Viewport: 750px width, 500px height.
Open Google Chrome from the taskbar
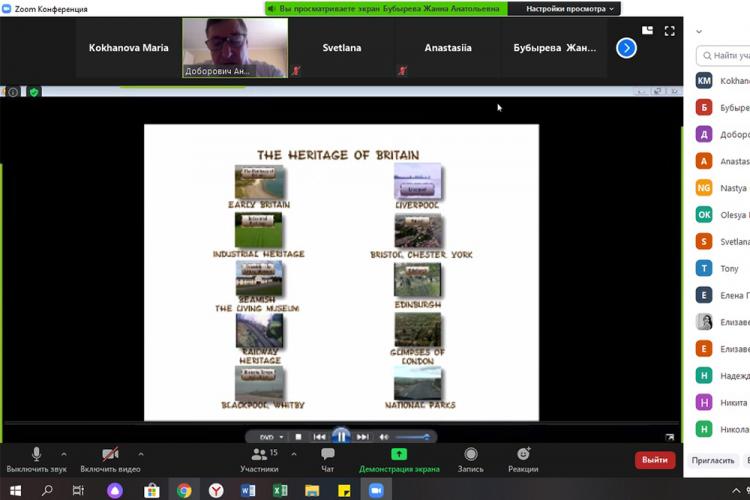pyautogui.click(x=184, y=490)
